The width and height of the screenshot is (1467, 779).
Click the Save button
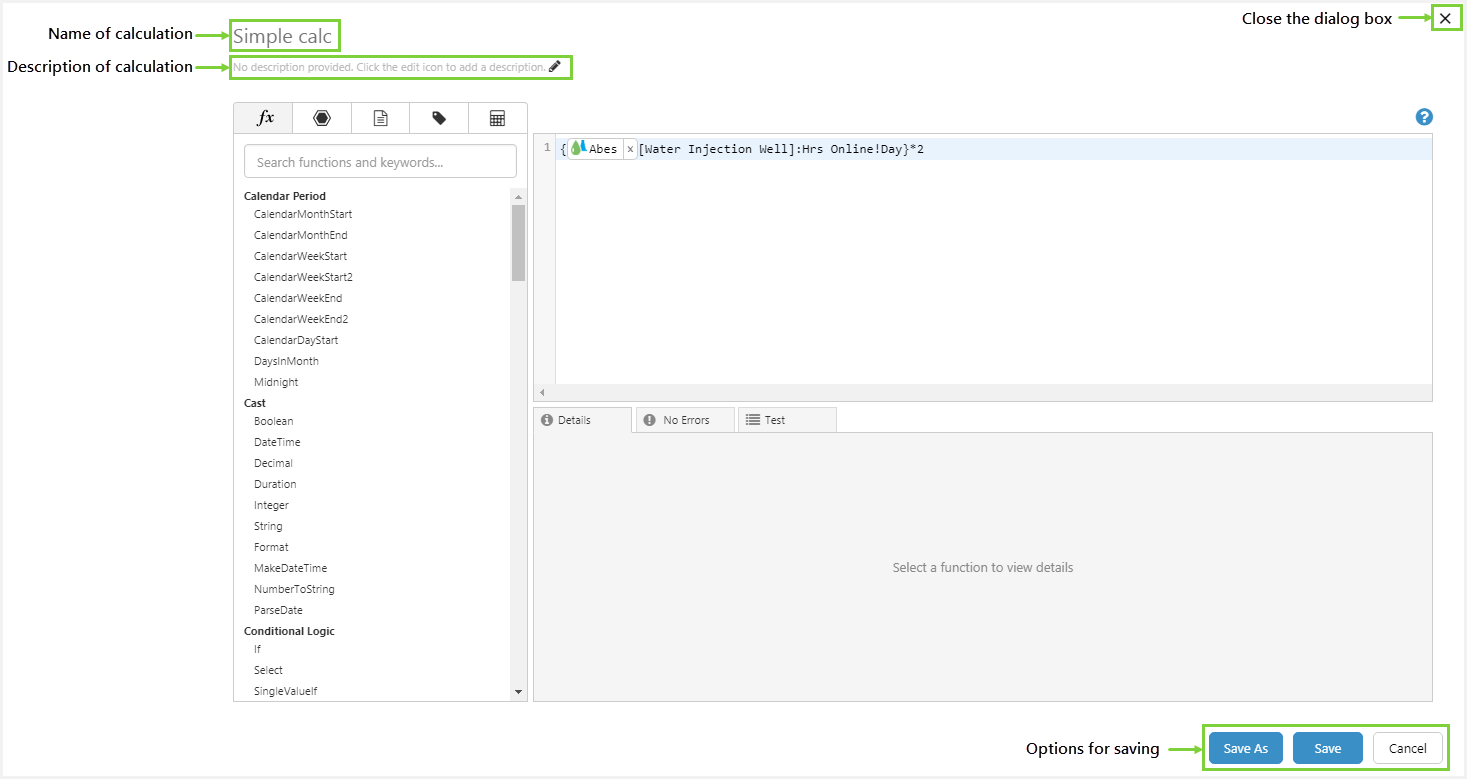point(1327,748)
